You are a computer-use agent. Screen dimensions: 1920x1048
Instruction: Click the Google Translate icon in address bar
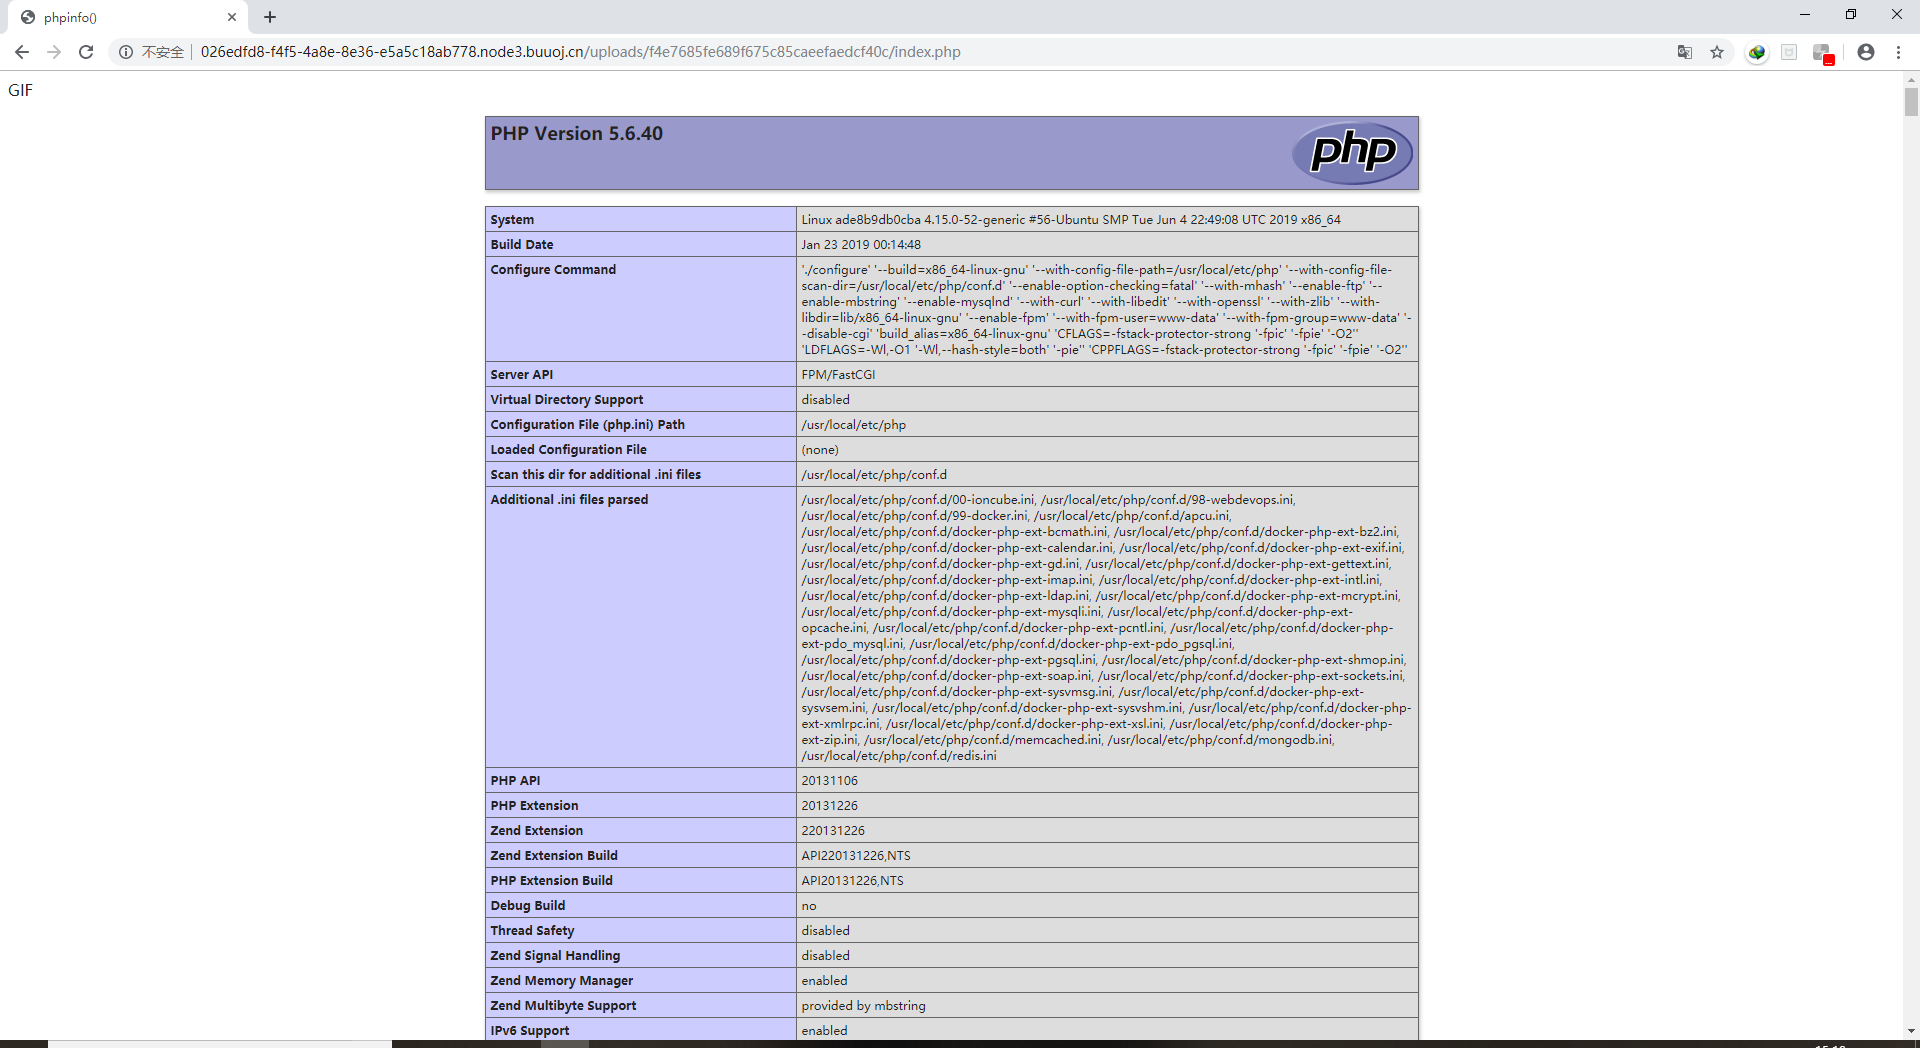tap(1685, 52)
